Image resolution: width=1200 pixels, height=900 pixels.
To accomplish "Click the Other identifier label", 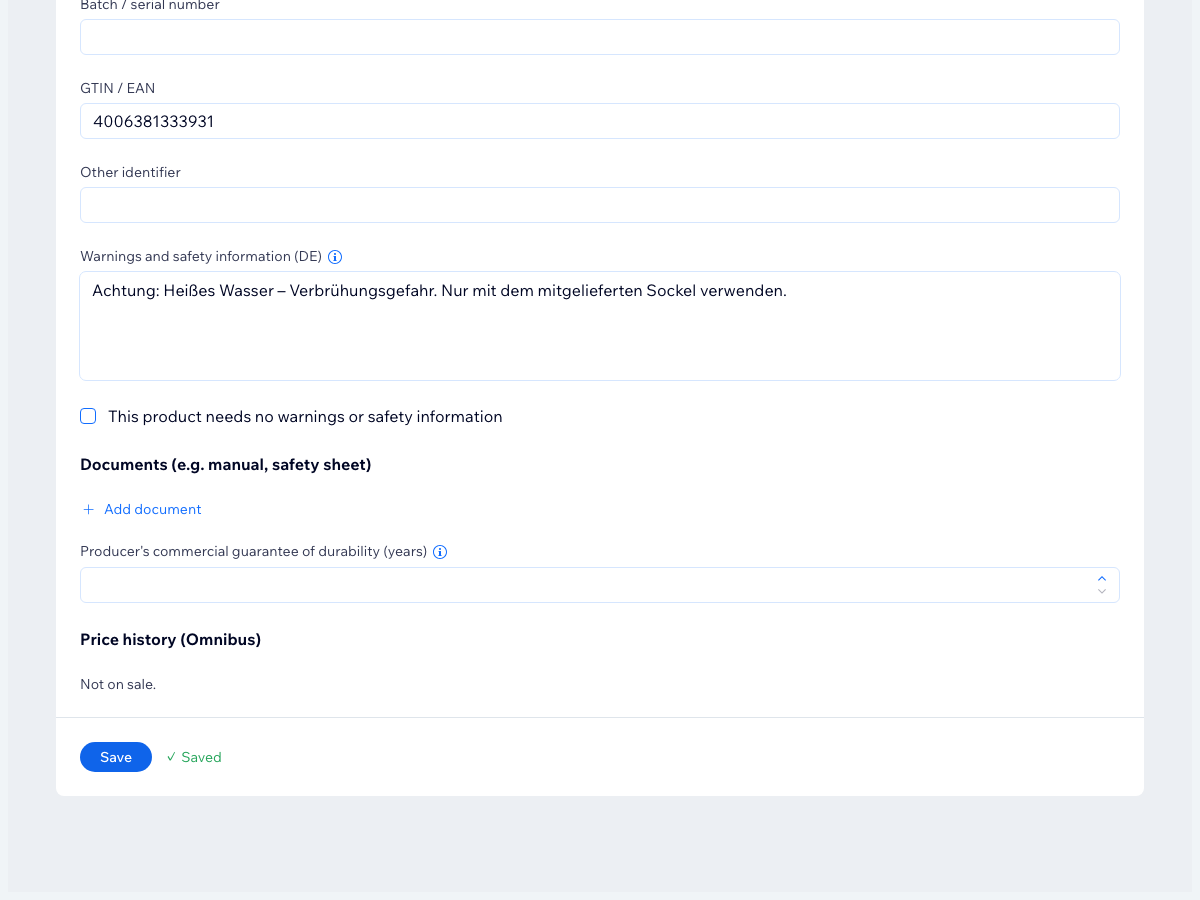I will [x=130, y=172].
